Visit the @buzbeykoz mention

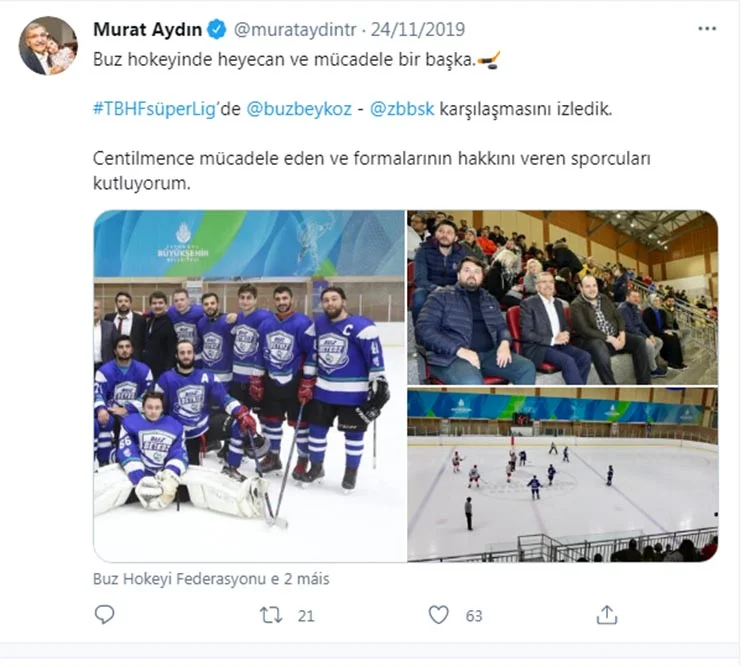(299, 109)
